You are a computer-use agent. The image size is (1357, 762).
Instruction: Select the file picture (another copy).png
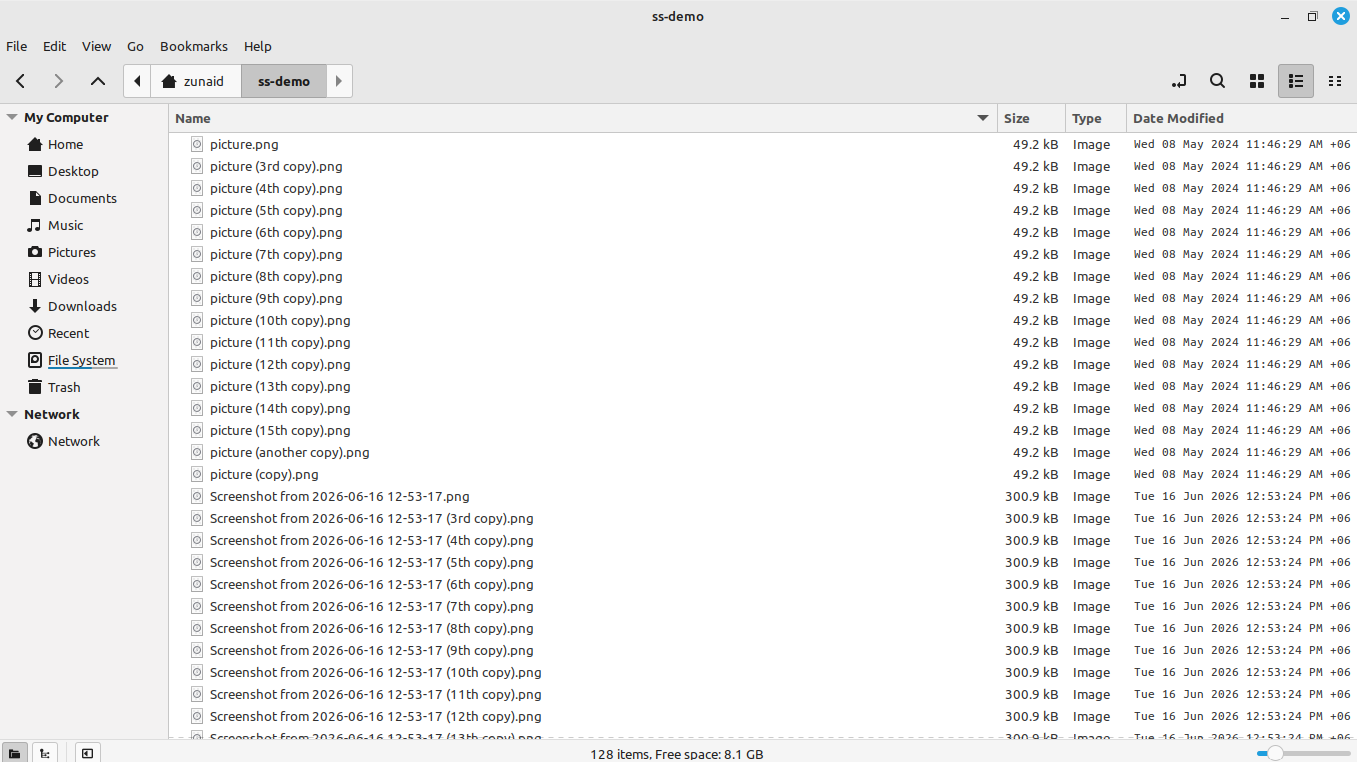coord(289,452)
